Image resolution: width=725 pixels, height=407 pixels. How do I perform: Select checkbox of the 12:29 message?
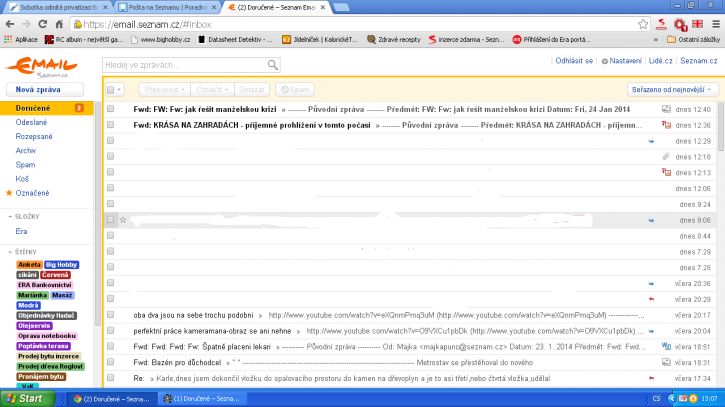111,140
